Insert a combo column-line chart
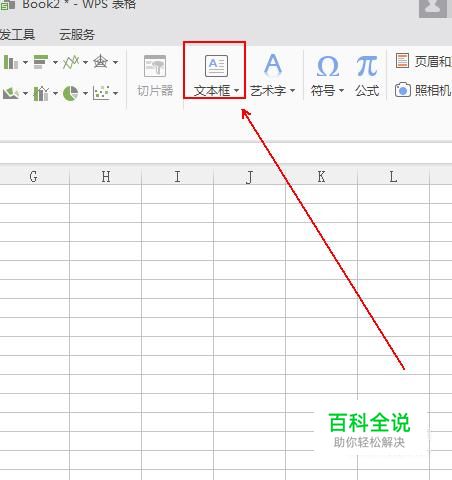Viewport: 452px width, 480px height. [41, 93]
